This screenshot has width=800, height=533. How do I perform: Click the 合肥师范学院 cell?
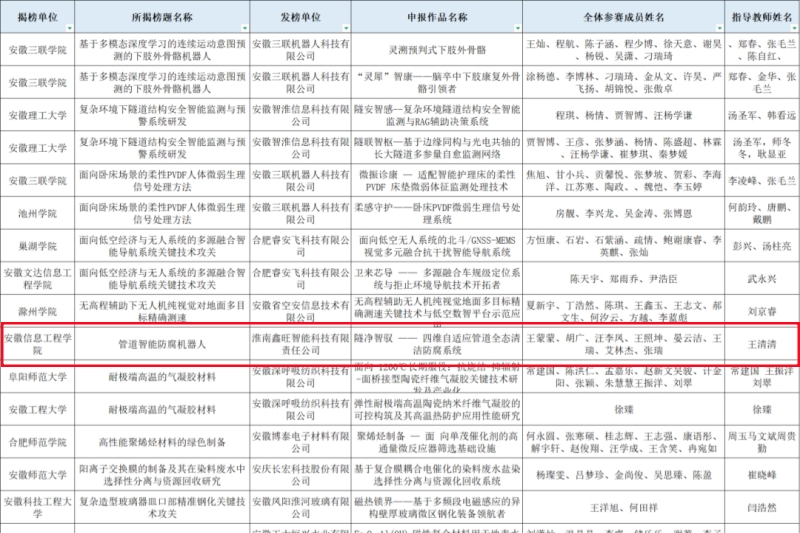(x=37, y=442)
